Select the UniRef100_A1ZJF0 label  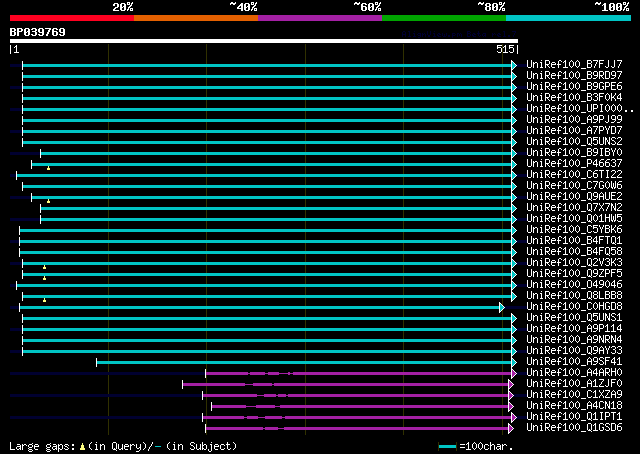pyautogui.click(x=574, y=384)
